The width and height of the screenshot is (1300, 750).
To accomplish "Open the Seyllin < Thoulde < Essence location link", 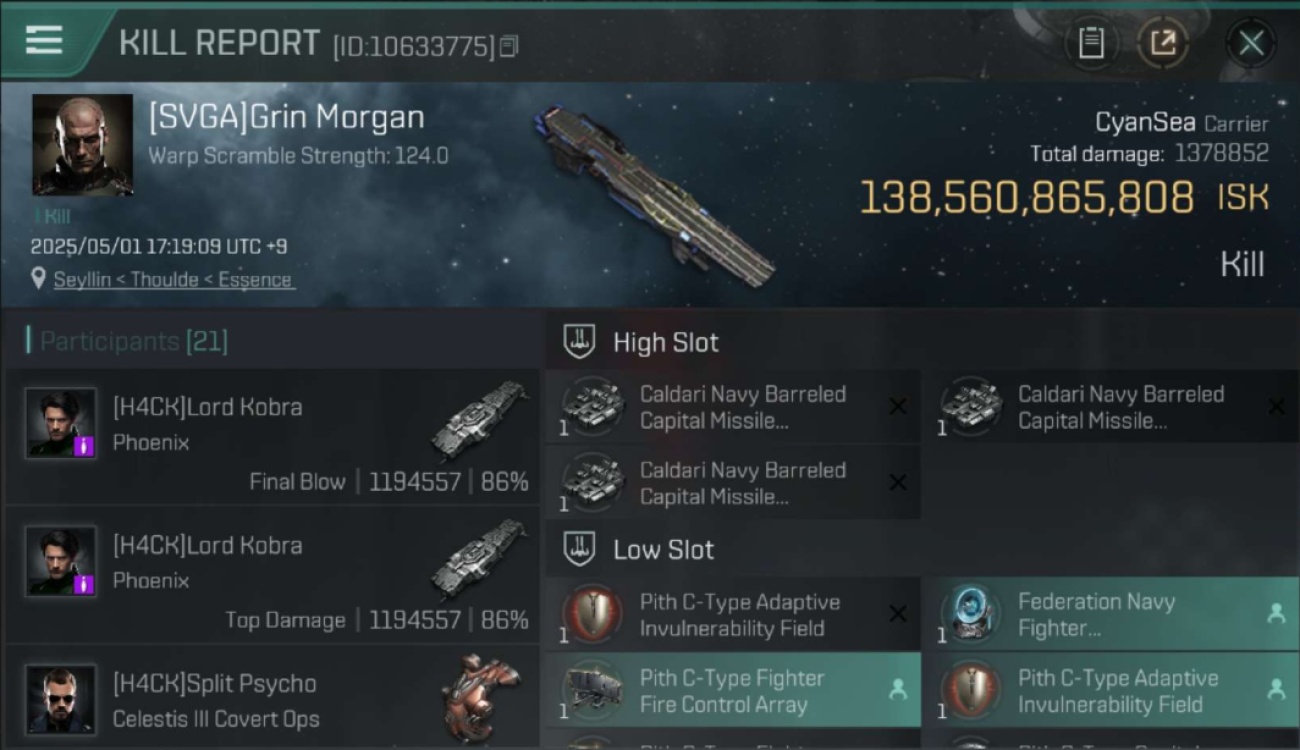I will click(x=173, y=280).
